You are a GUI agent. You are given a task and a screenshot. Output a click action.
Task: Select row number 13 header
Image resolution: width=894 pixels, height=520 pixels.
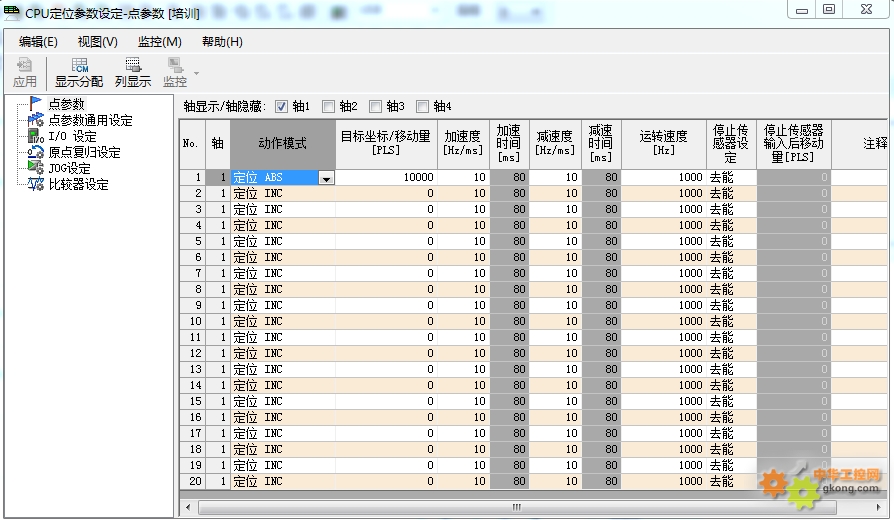192,369
